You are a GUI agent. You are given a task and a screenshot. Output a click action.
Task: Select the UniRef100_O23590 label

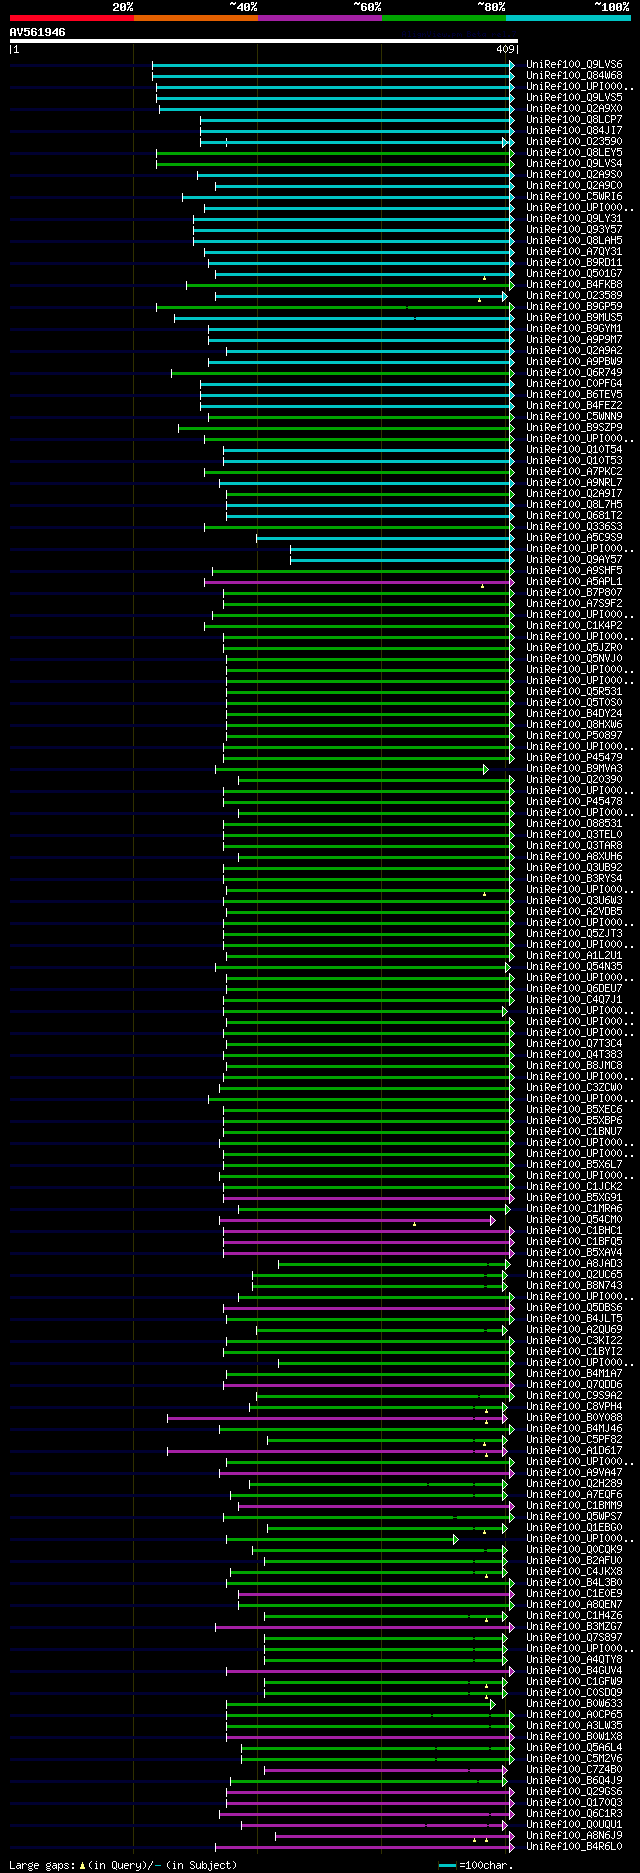[x=574, y=142]
